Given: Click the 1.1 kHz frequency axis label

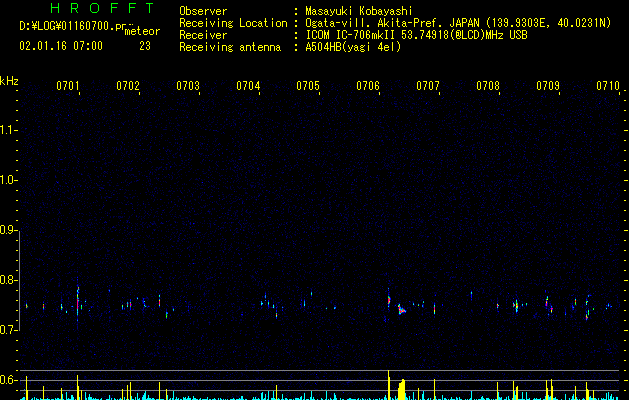Looking at the screenshot, I should (8, 130).
